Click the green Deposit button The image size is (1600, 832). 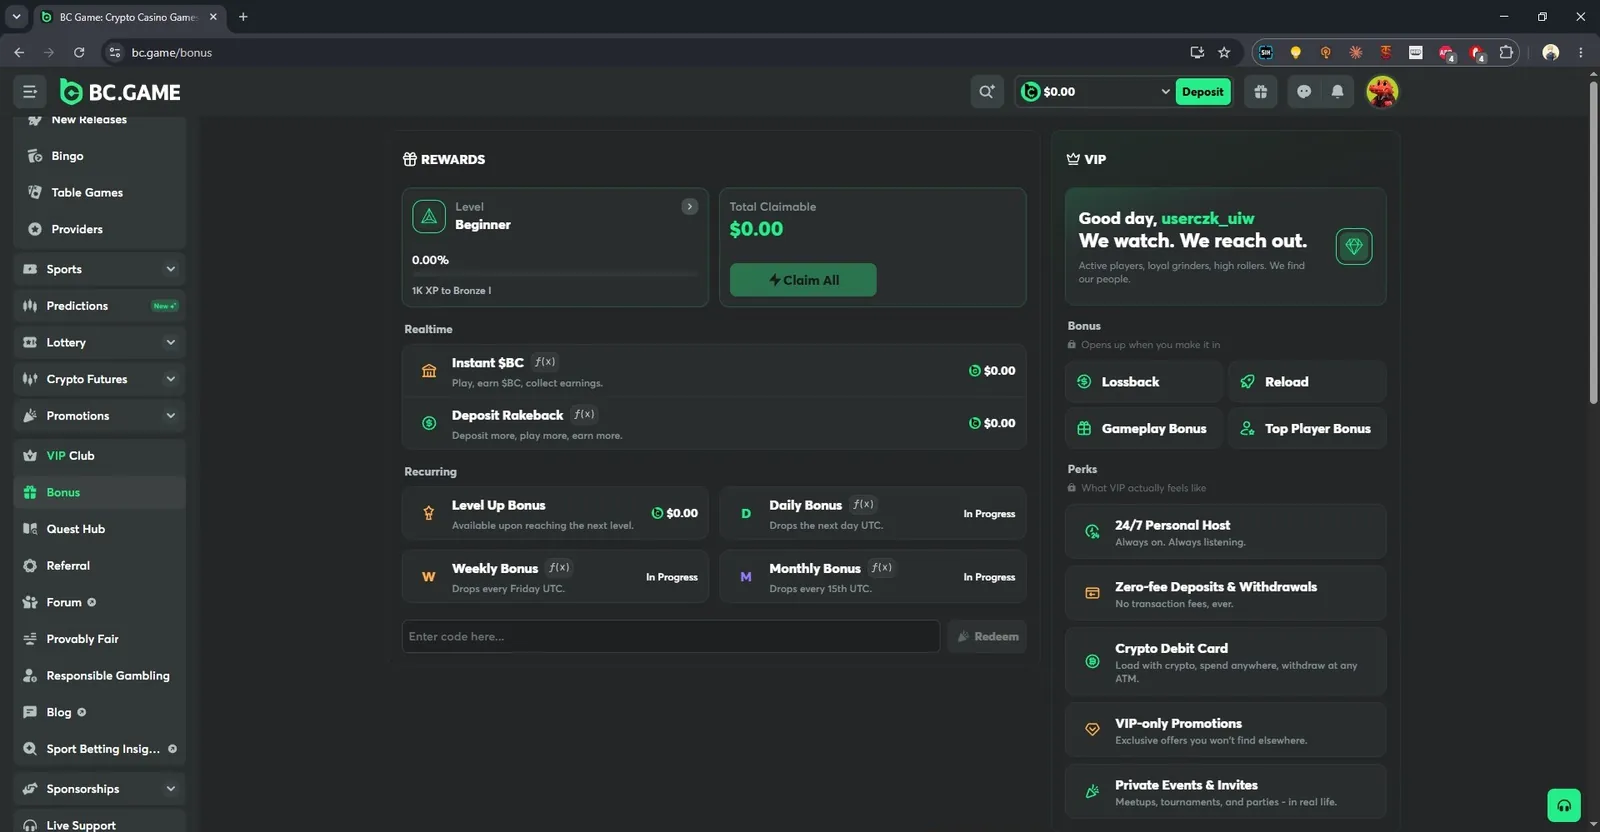click(x=1203, y=92)
